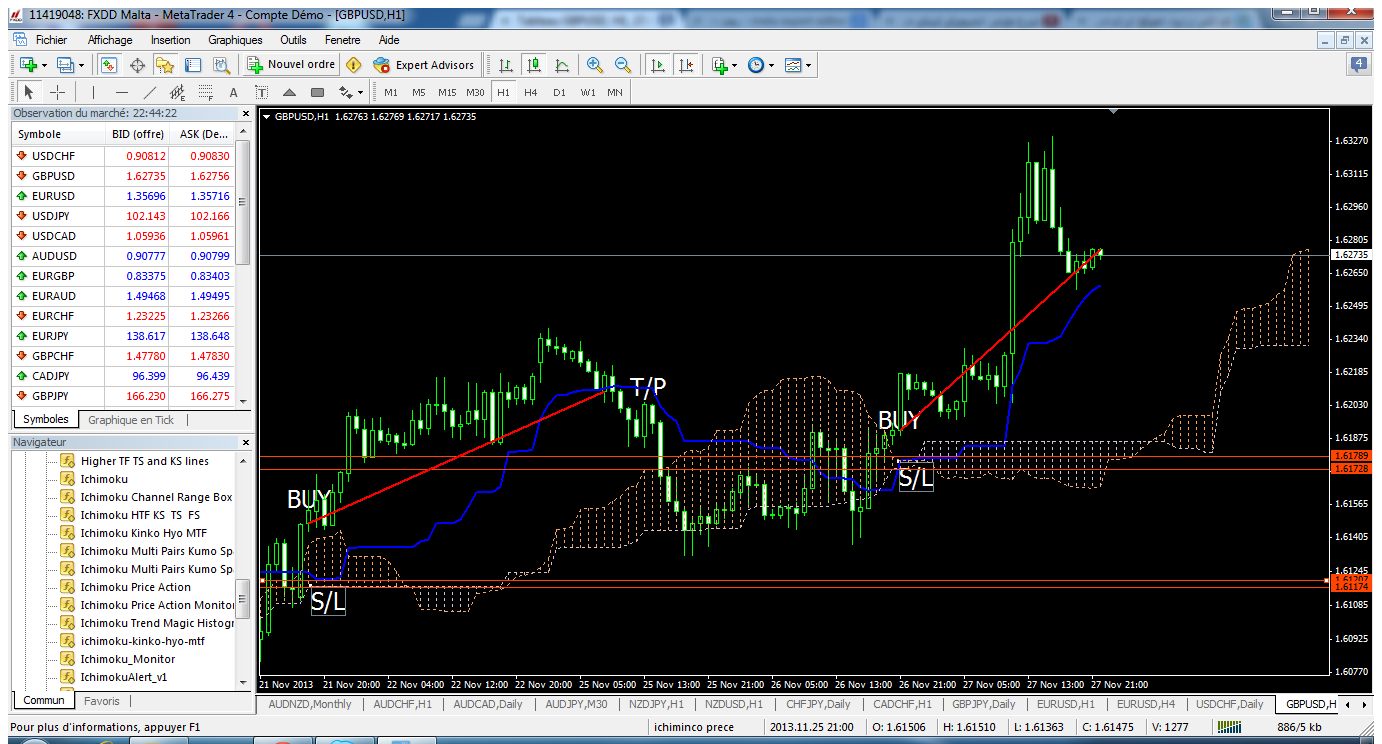Click the new chart icon

point(28,65)
